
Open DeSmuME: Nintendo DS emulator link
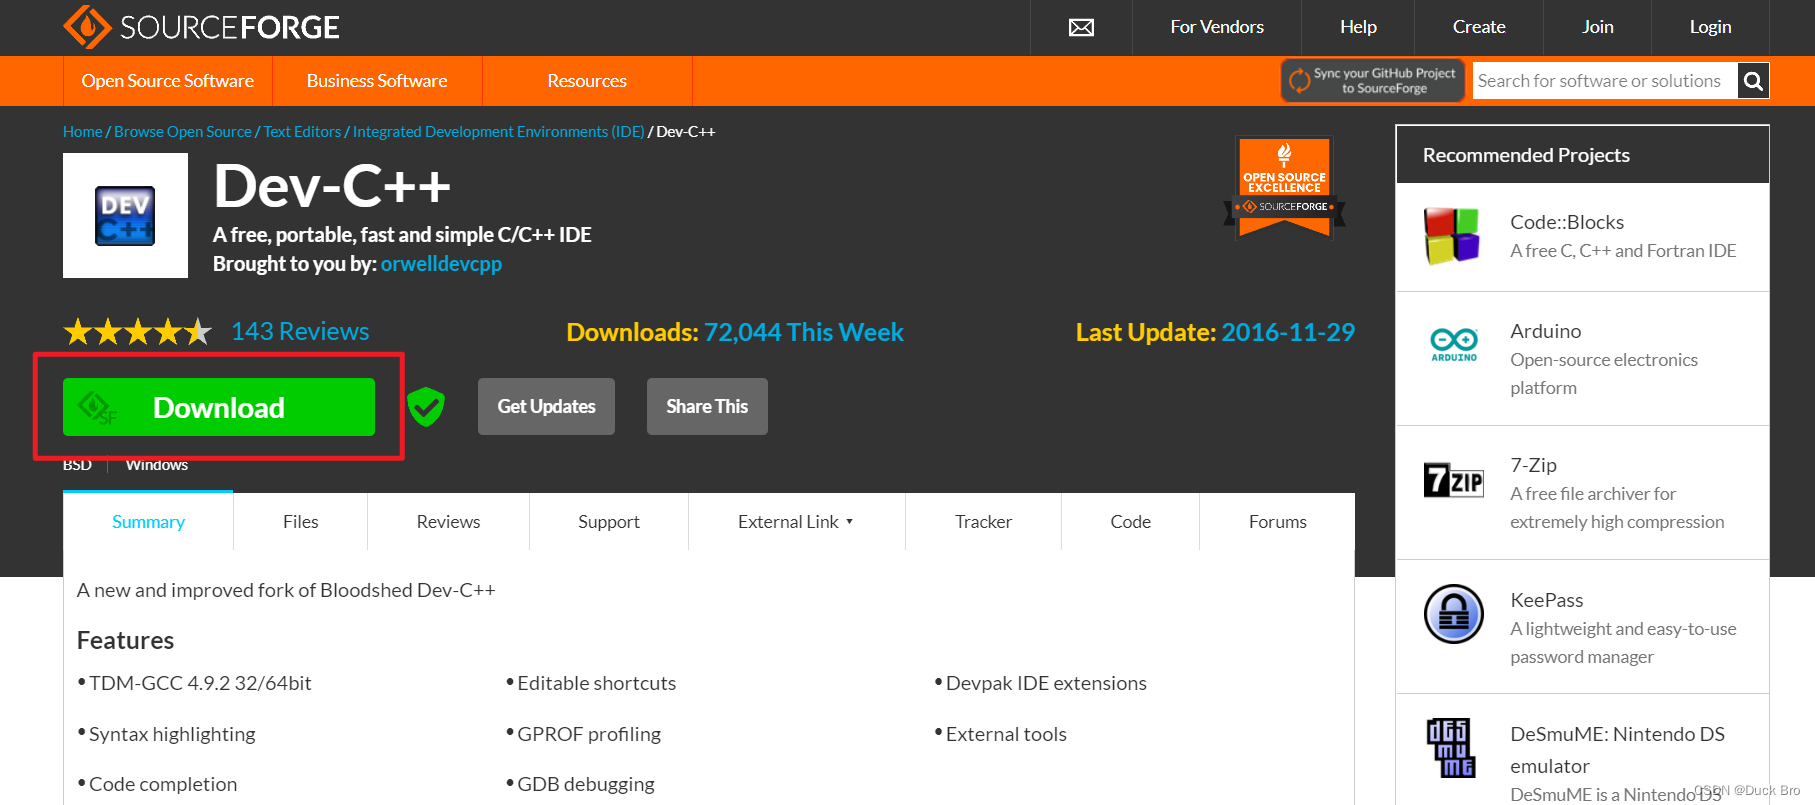click(x=1617, y=750)
